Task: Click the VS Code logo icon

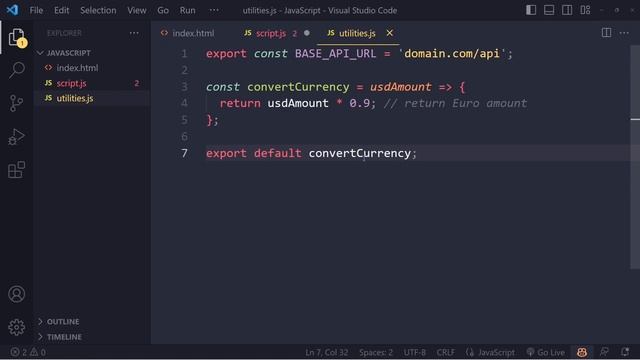Action: tap(12, 10)
